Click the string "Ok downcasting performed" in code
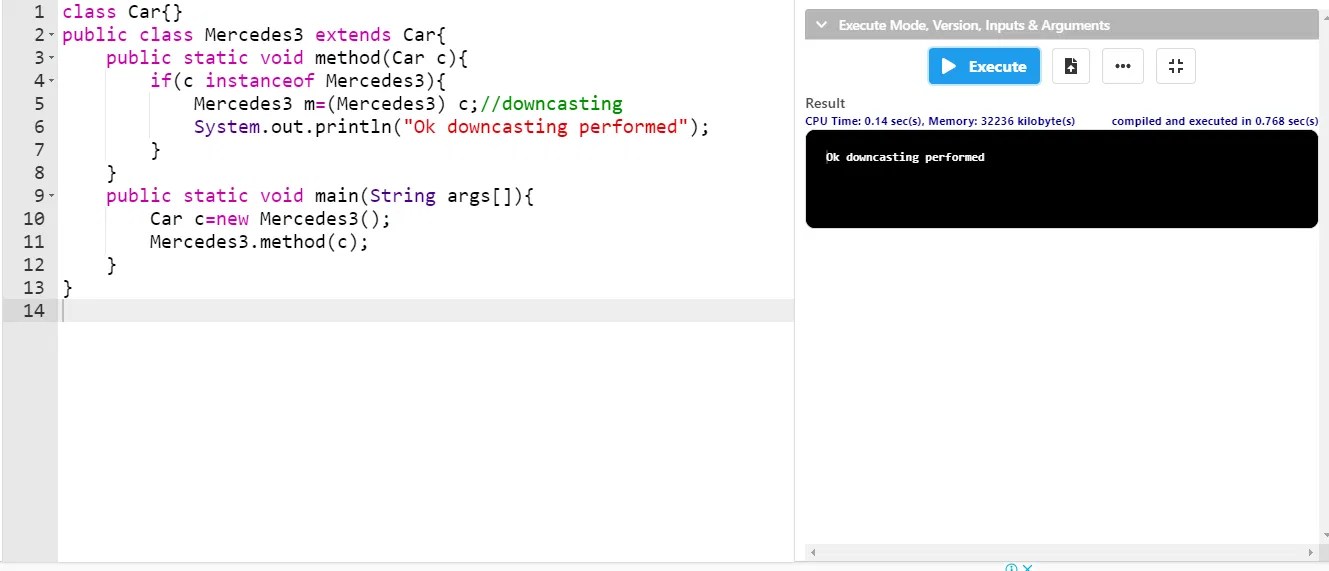Image resolution: width=1329 pixels, height=571 pixels. [x=545, y=127]
